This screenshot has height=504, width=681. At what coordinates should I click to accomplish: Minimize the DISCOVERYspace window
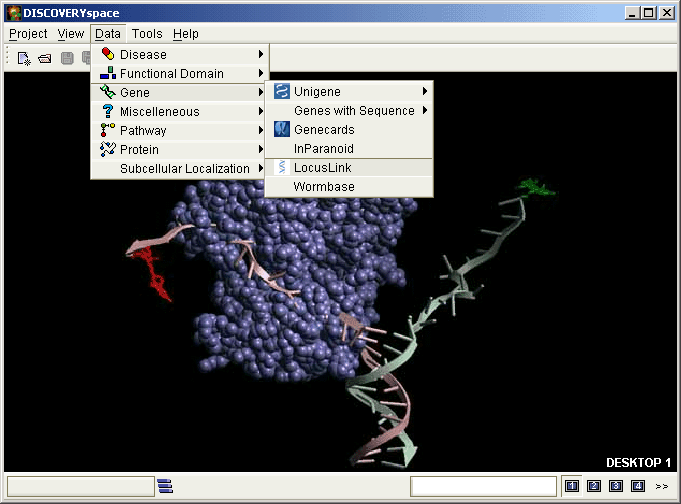click(x=632, y=13)
